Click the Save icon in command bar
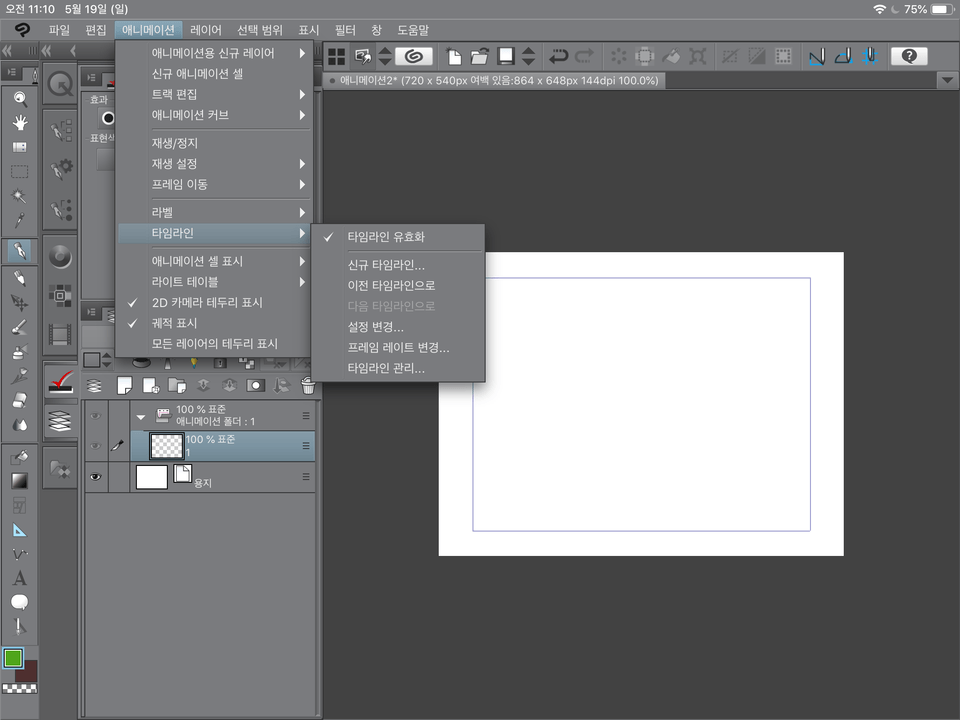This screenshot has height=720, width=960. click(507, 57)
